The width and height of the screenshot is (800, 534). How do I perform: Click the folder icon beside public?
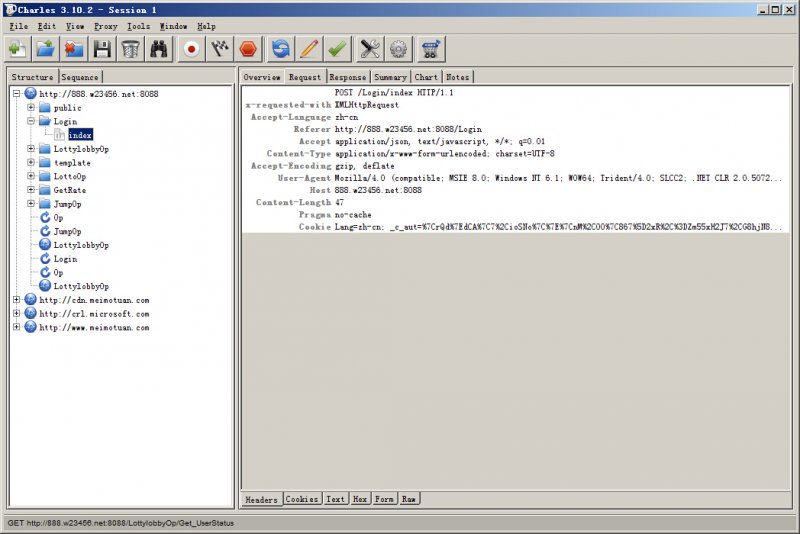pos(45,108)
